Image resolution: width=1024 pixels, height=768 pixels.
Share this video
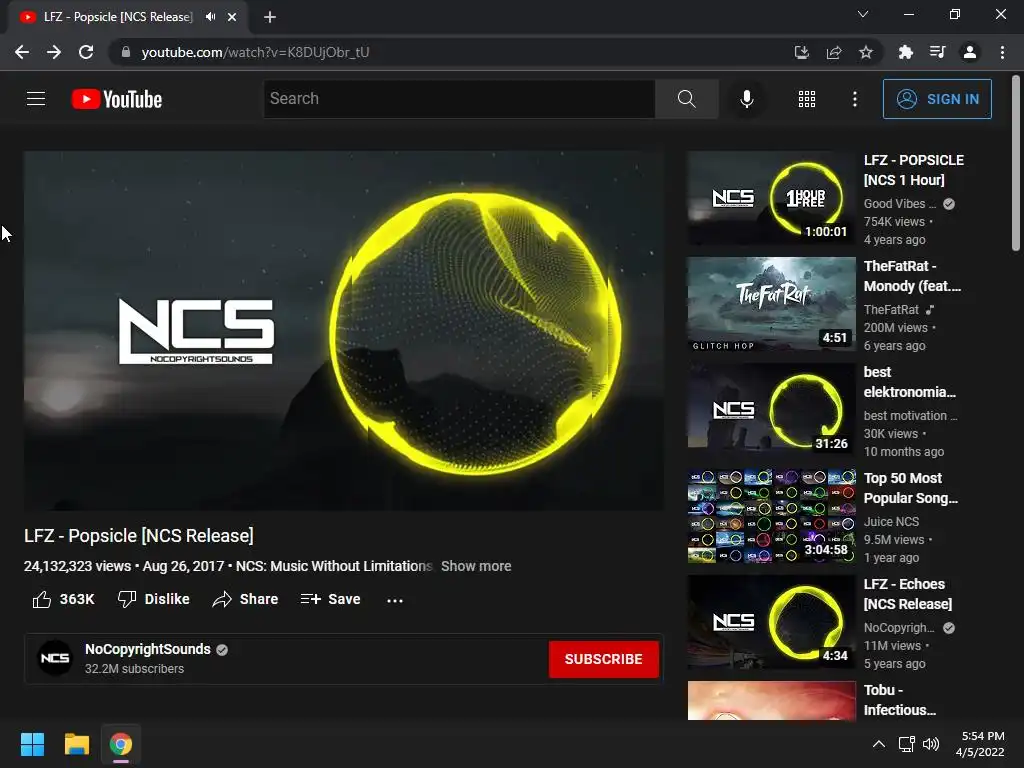click(246, 599)
